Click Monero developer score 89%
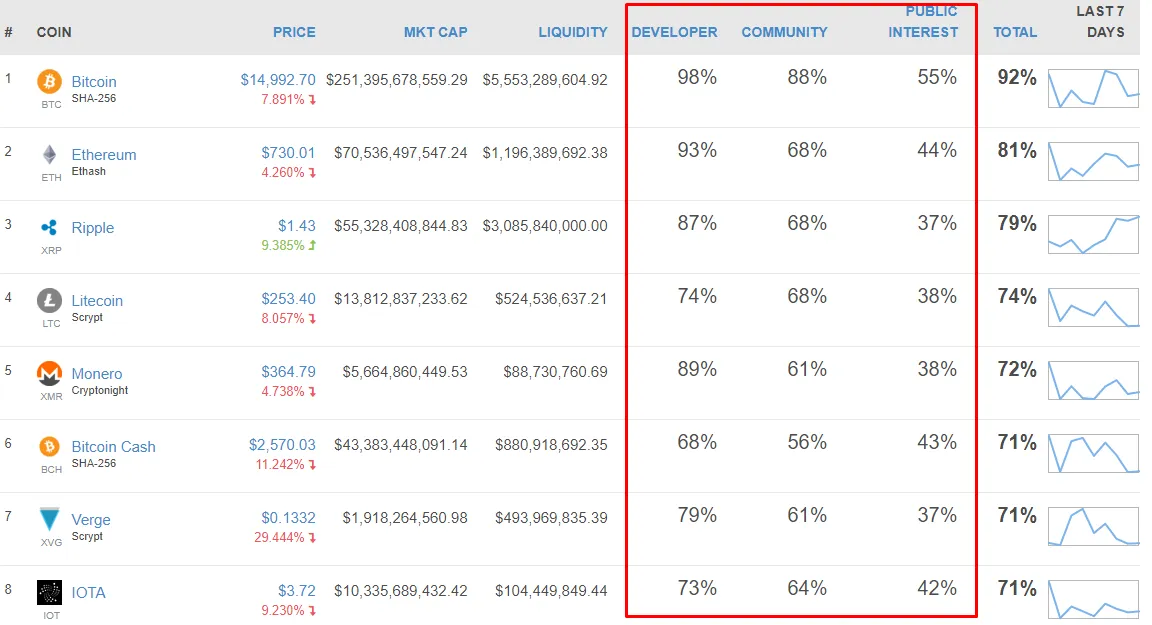 696,369
